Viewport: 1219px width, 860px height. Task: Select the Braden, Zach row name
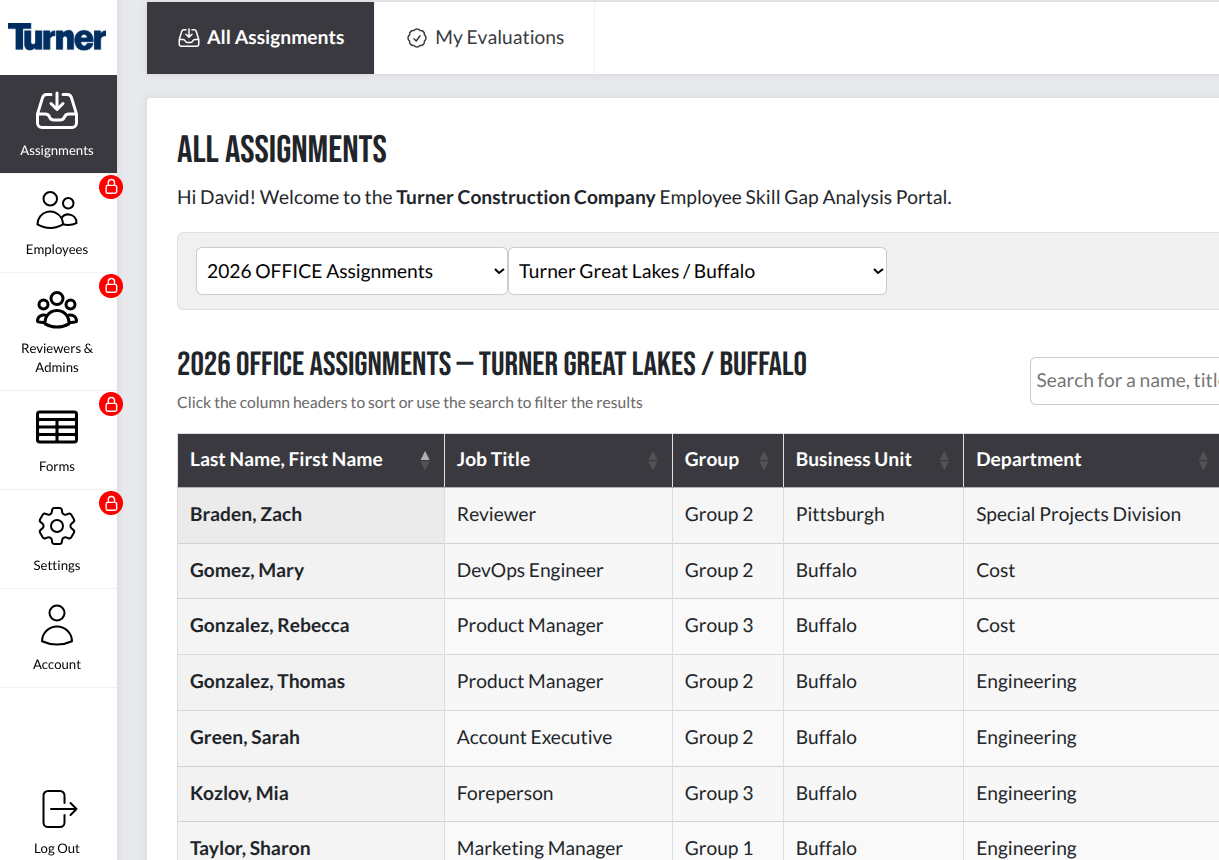[x=246, y=514]
